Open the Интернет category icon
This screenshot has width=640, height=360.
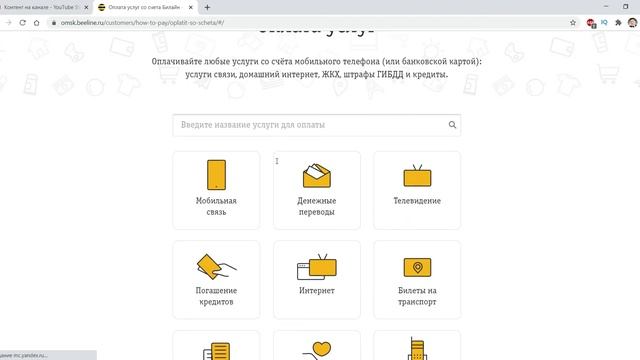pyautogui.click(x=317, y=267)
